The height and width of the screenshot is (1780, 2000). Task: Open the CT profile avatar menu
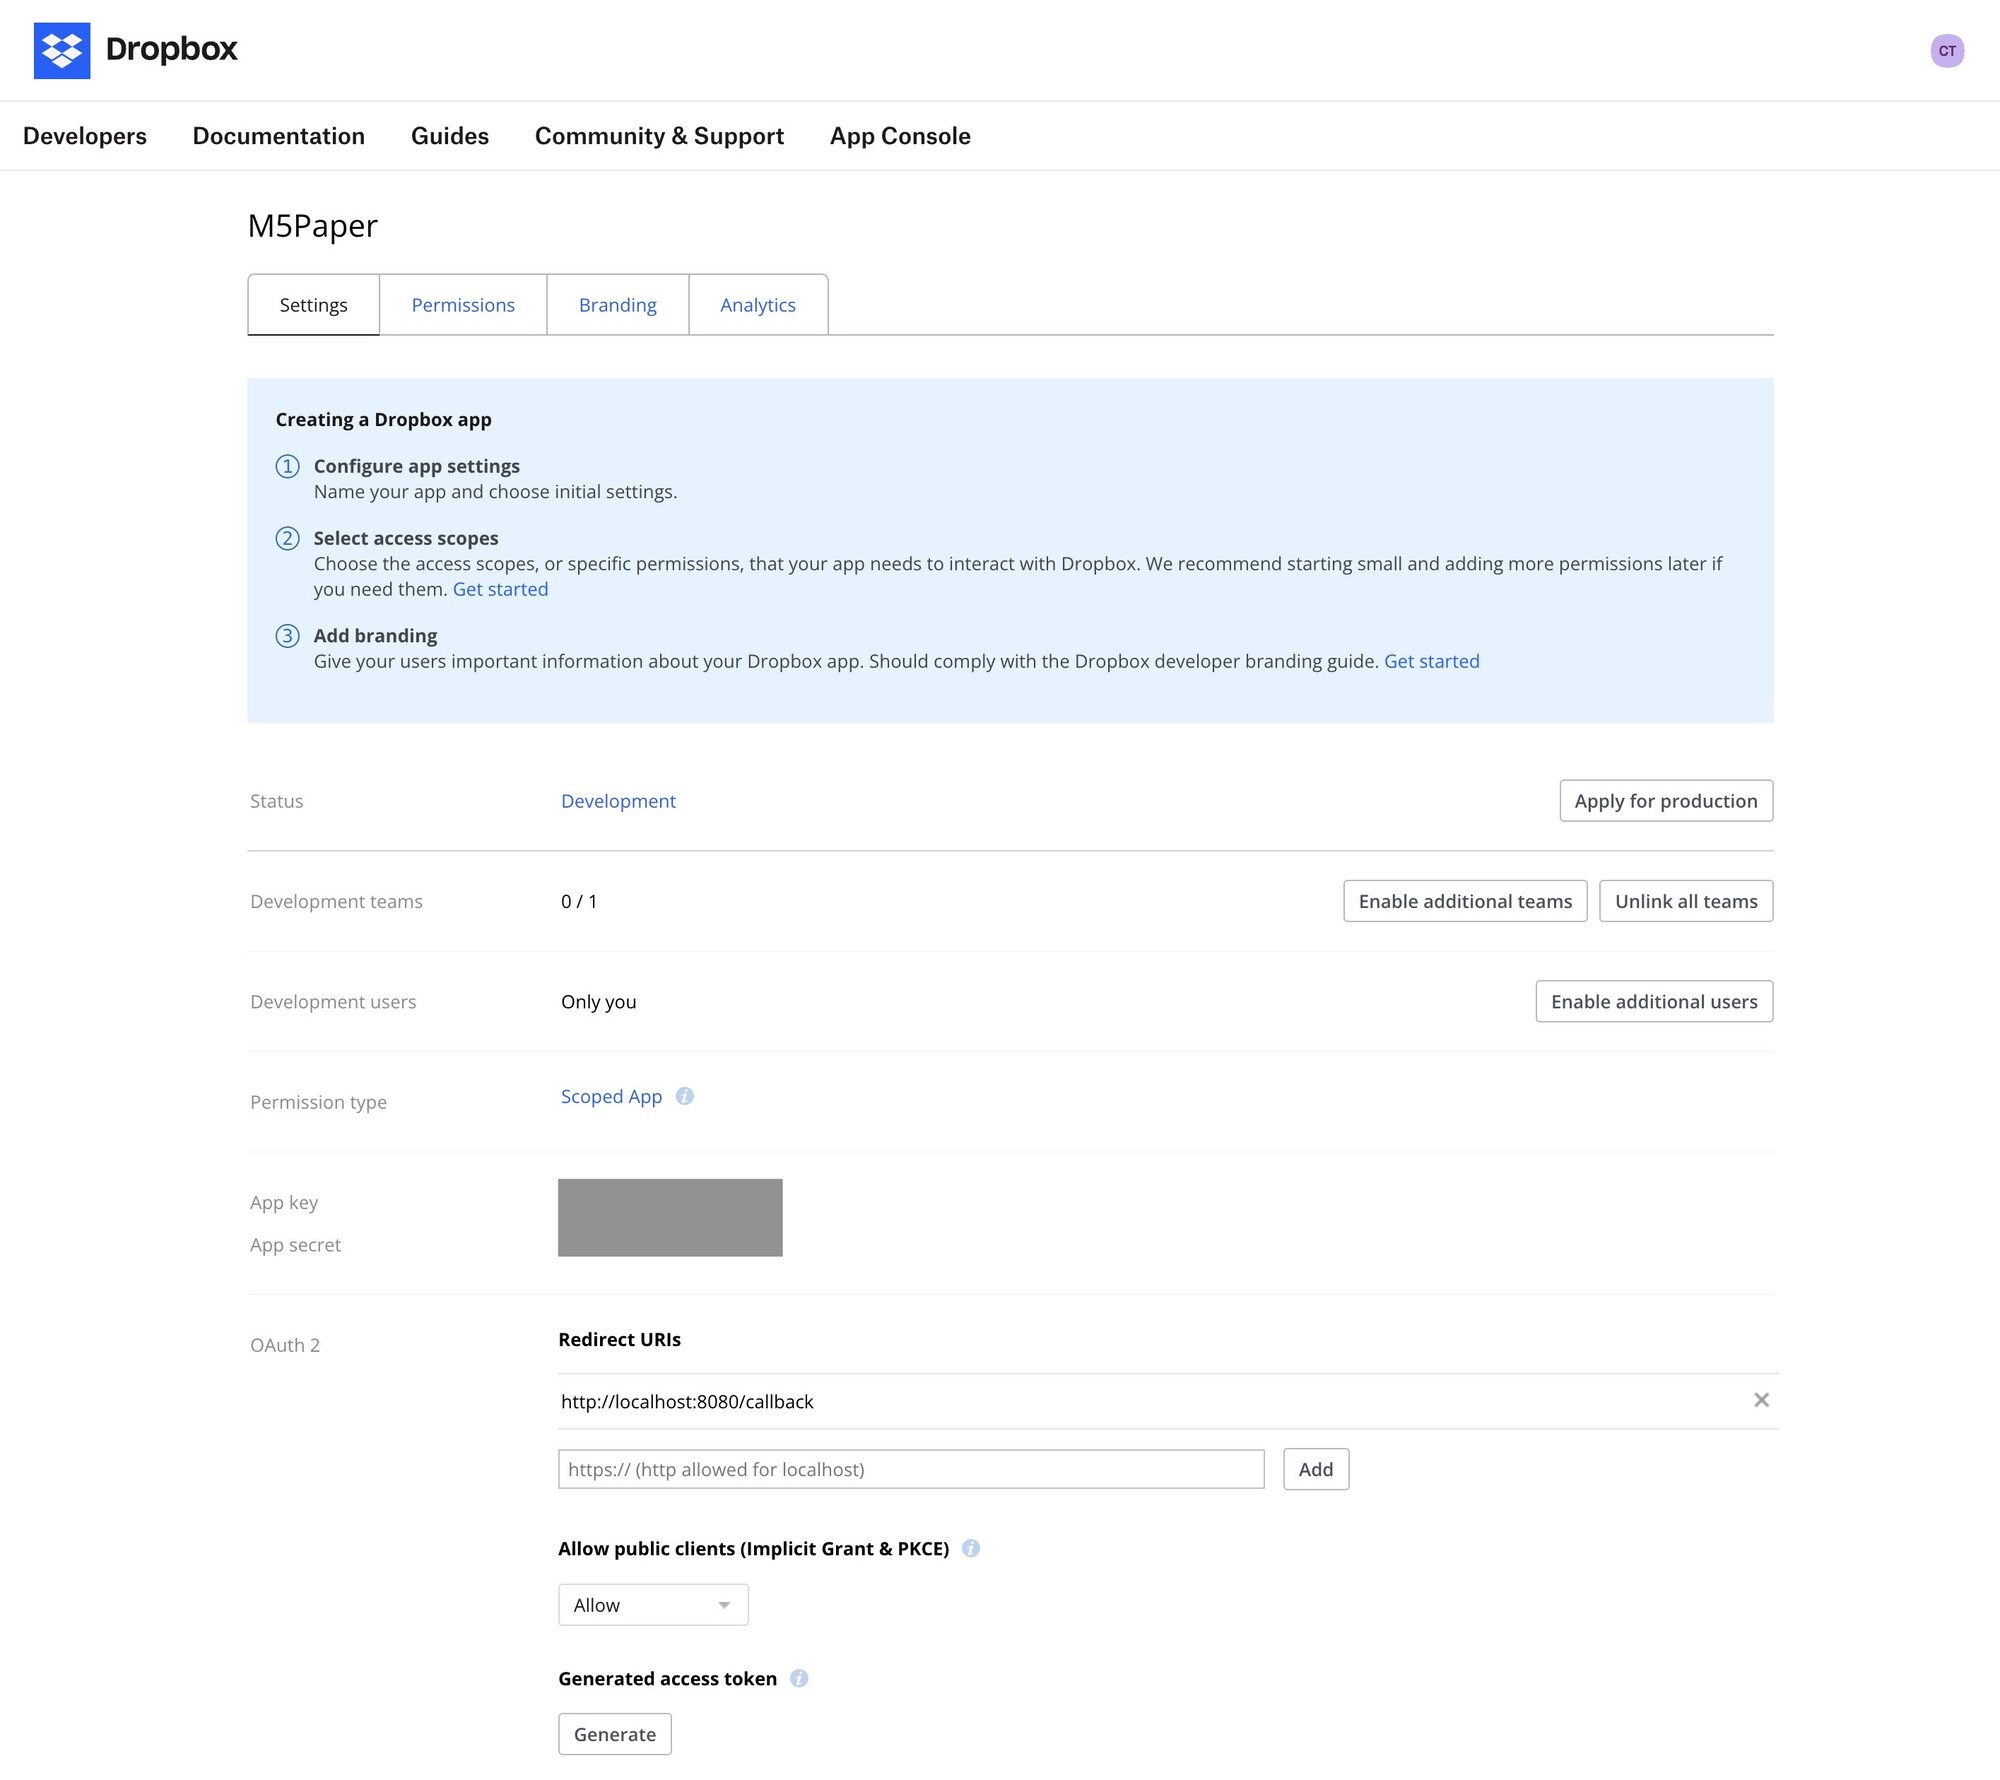pyautogui.click(x=1948, y=50)
